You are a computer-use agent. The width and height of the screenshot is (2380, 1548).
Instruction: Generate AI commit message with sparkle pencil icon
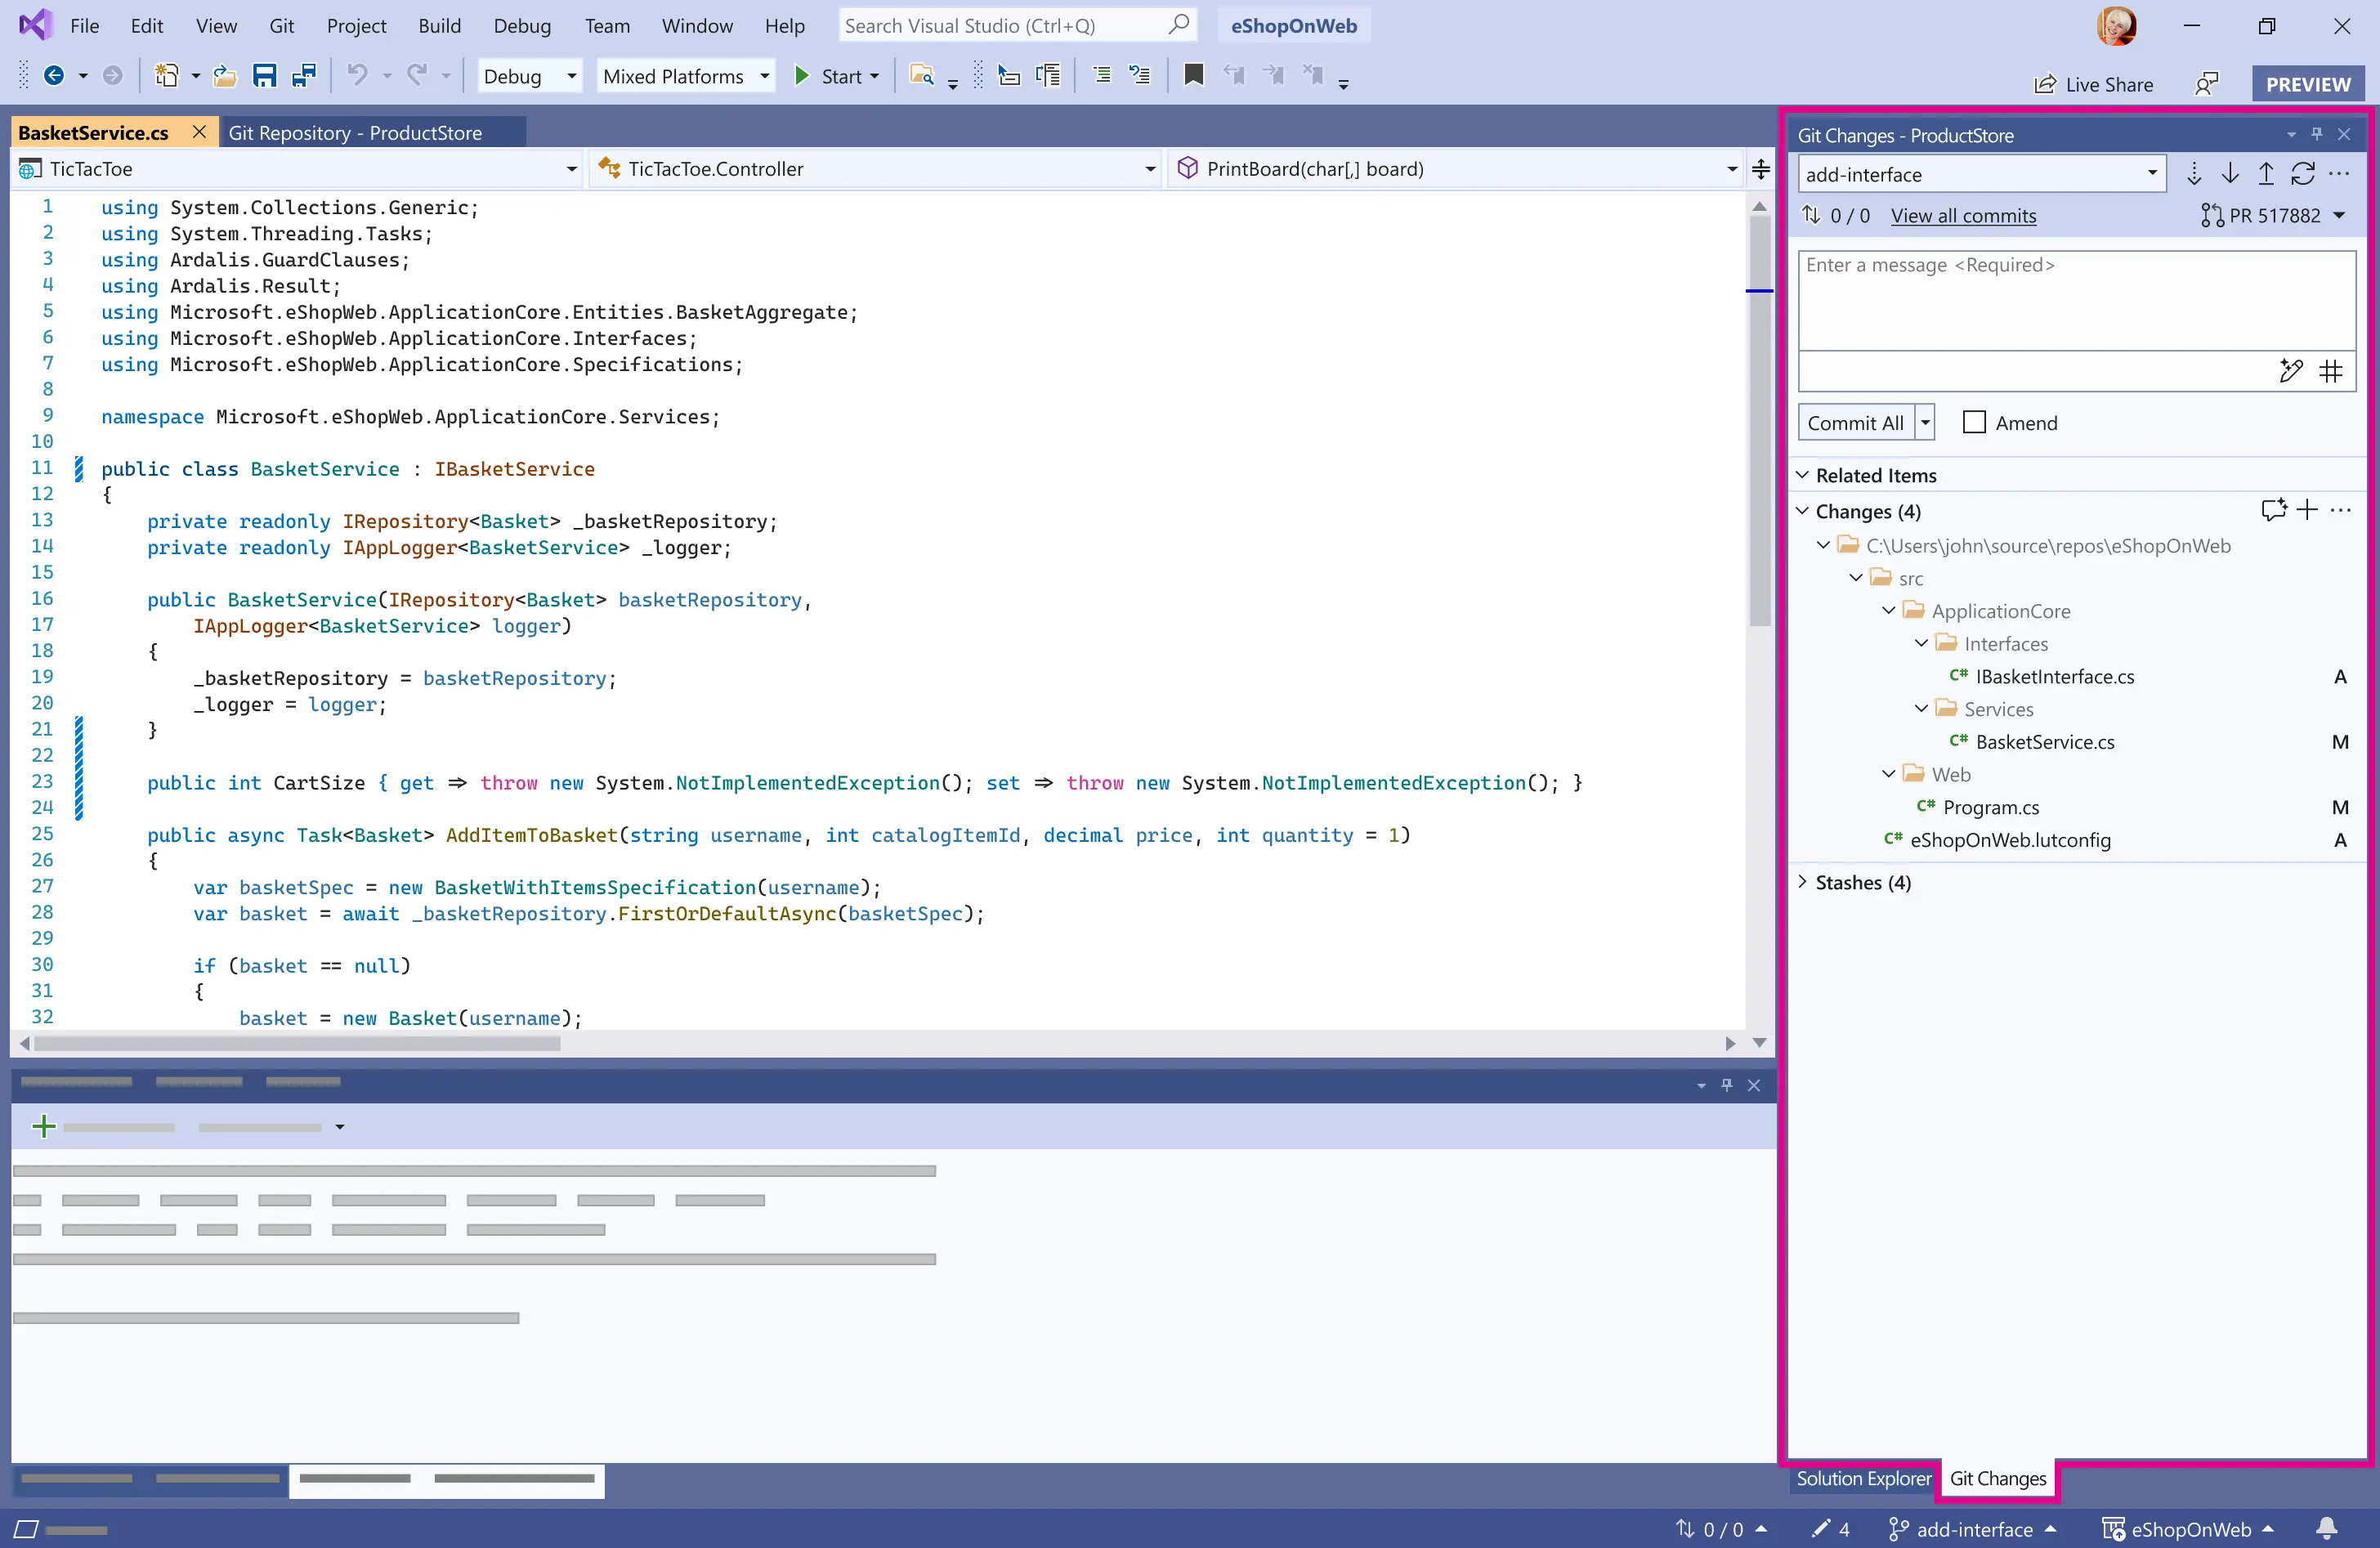point(2291,371)
